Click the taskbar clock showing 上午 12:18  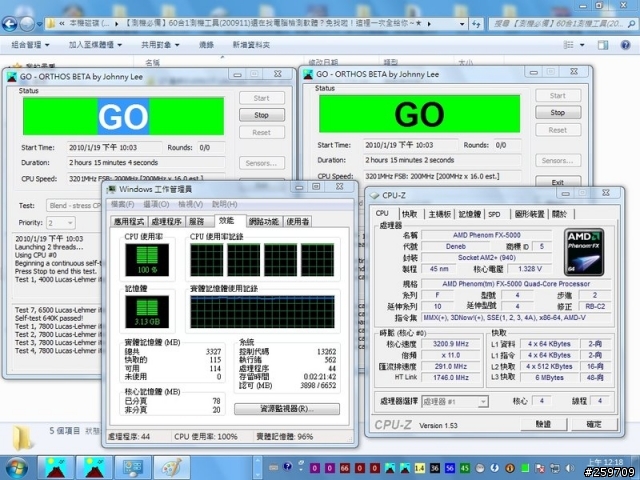point(607,462)
